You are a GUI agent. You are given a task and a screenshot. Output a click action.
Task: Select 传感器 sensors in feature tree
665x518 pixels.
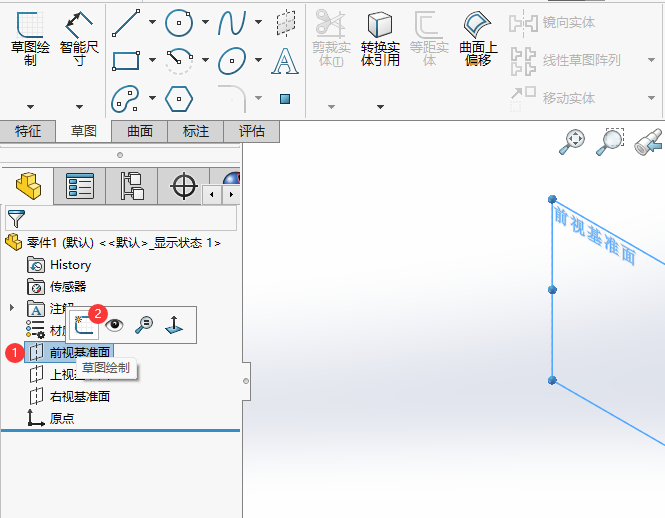tap(57, 287)
